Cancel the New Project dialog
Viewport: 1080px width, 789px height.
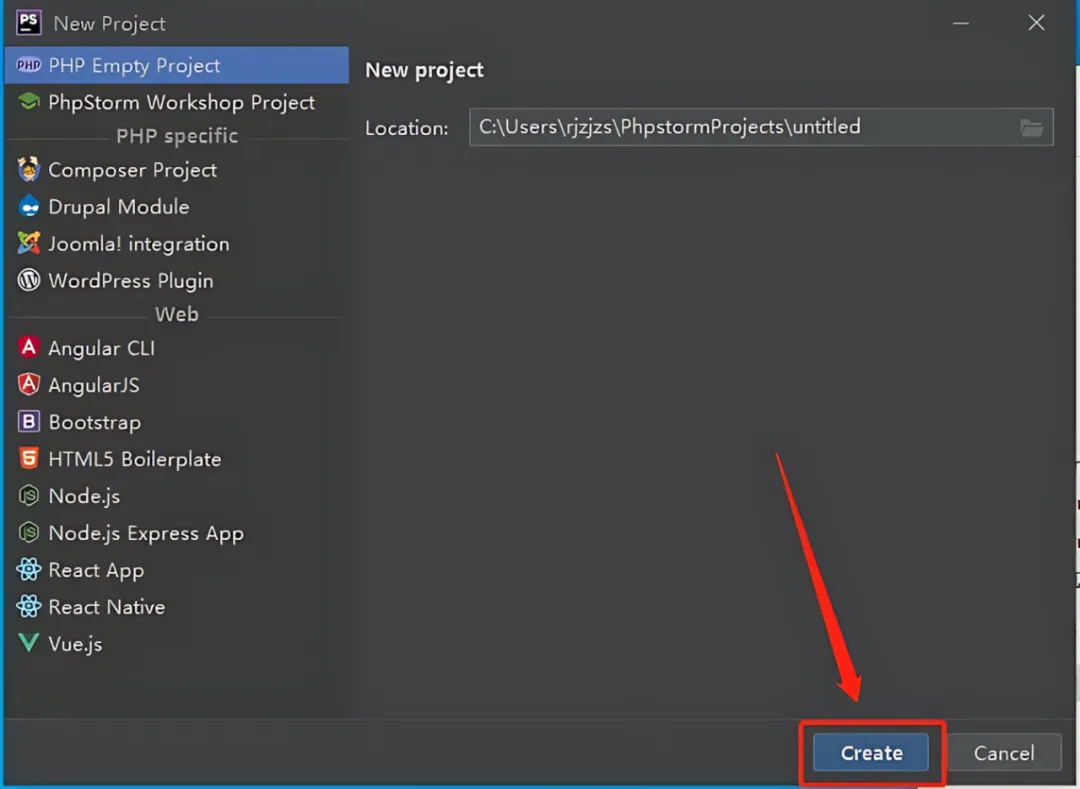[1004, 753]
